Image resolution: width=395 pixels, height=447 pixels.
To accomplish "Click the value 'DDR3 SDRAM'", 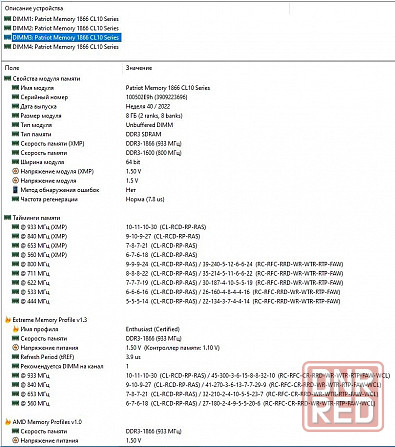I will 144,134.
